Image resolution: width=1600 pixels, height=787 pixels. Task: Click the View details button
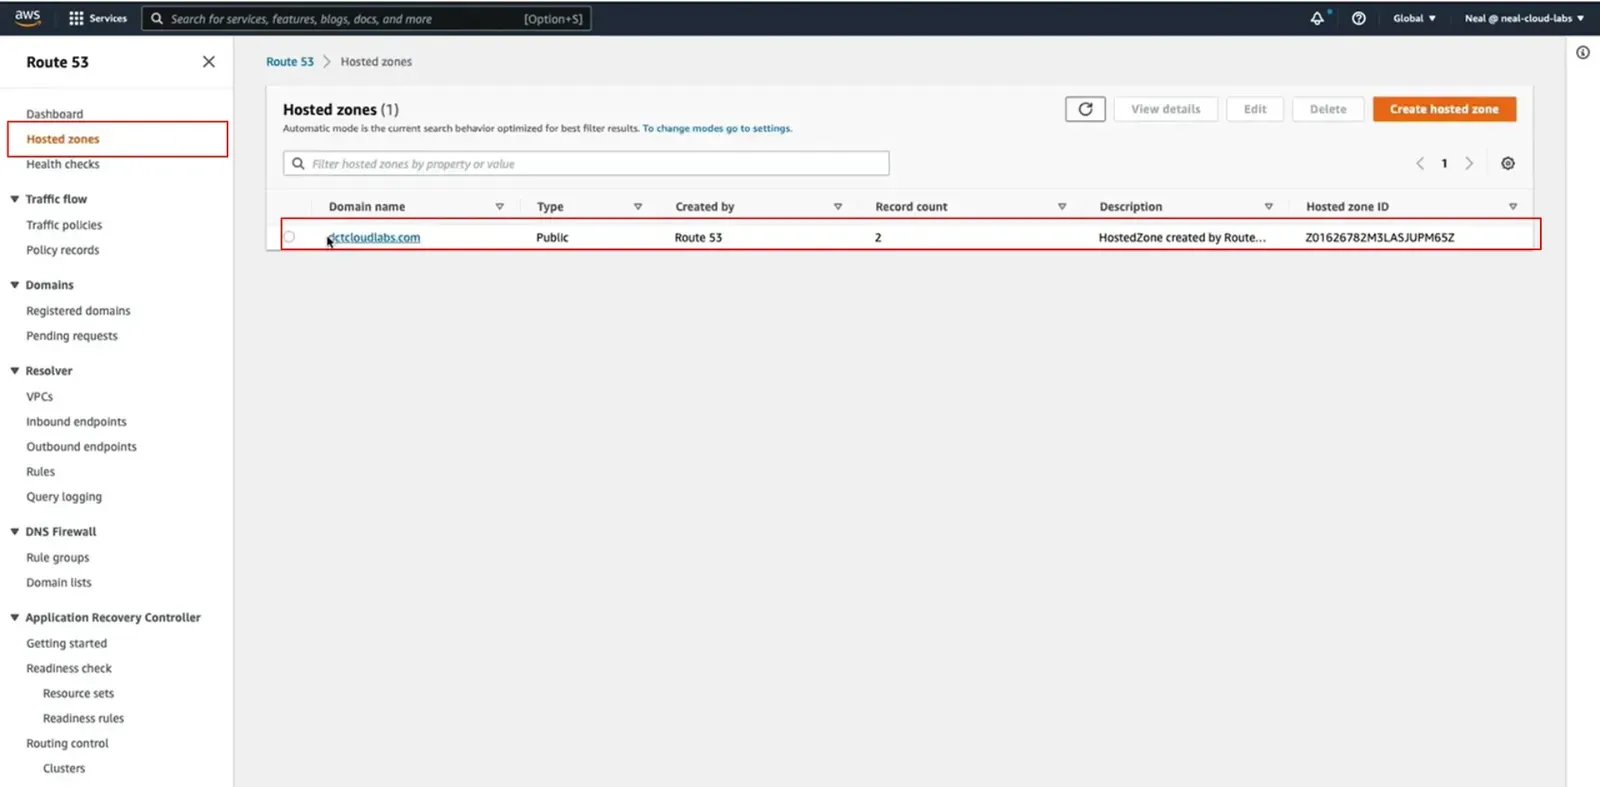click(1166, 109)
